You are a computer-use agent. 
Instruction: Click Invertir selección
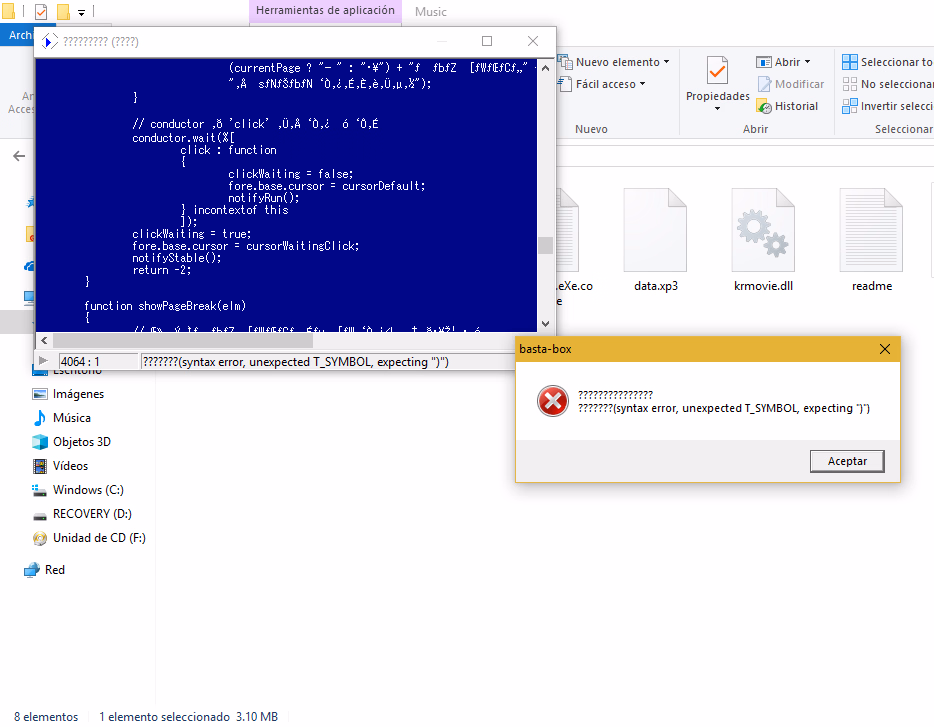pos(885,106)
